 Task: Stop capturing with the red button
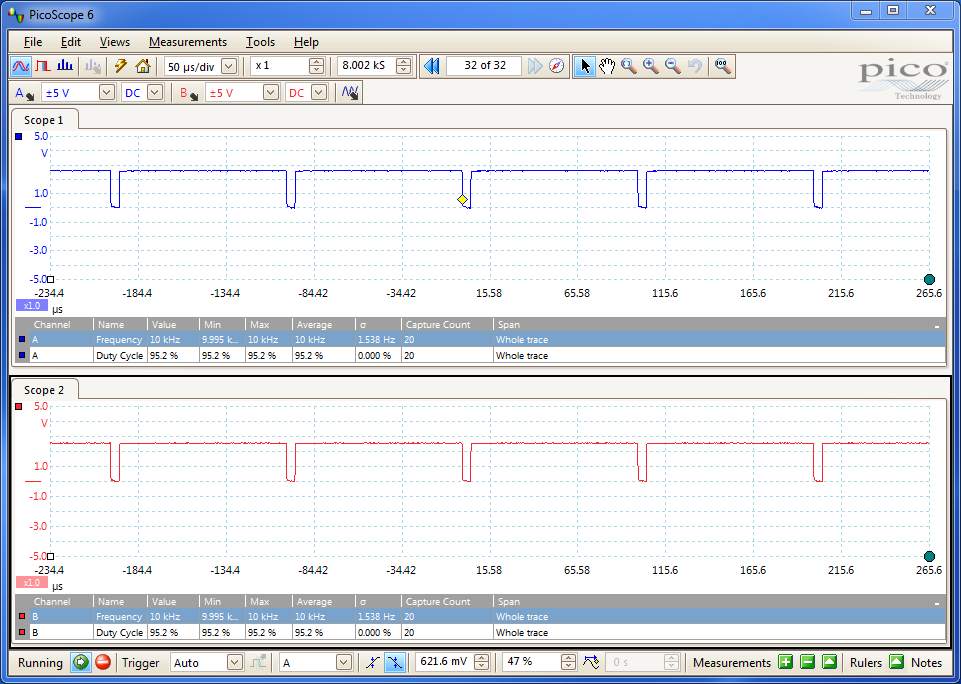(103, 662)
